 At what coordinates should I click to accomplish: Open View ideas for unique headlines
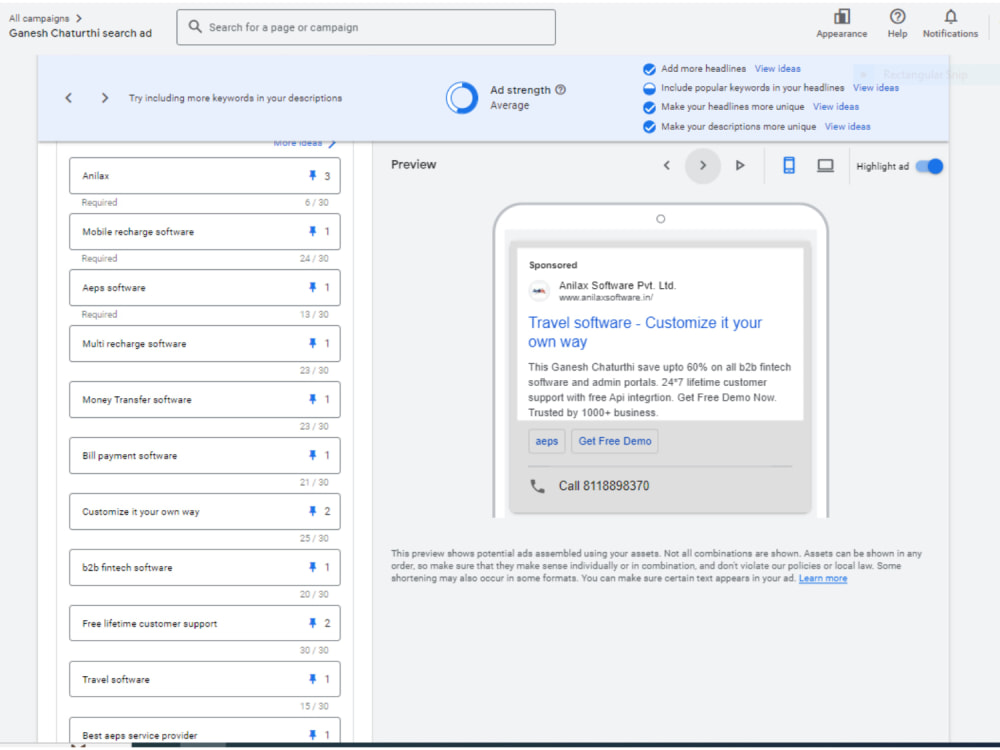pos(835,107)
